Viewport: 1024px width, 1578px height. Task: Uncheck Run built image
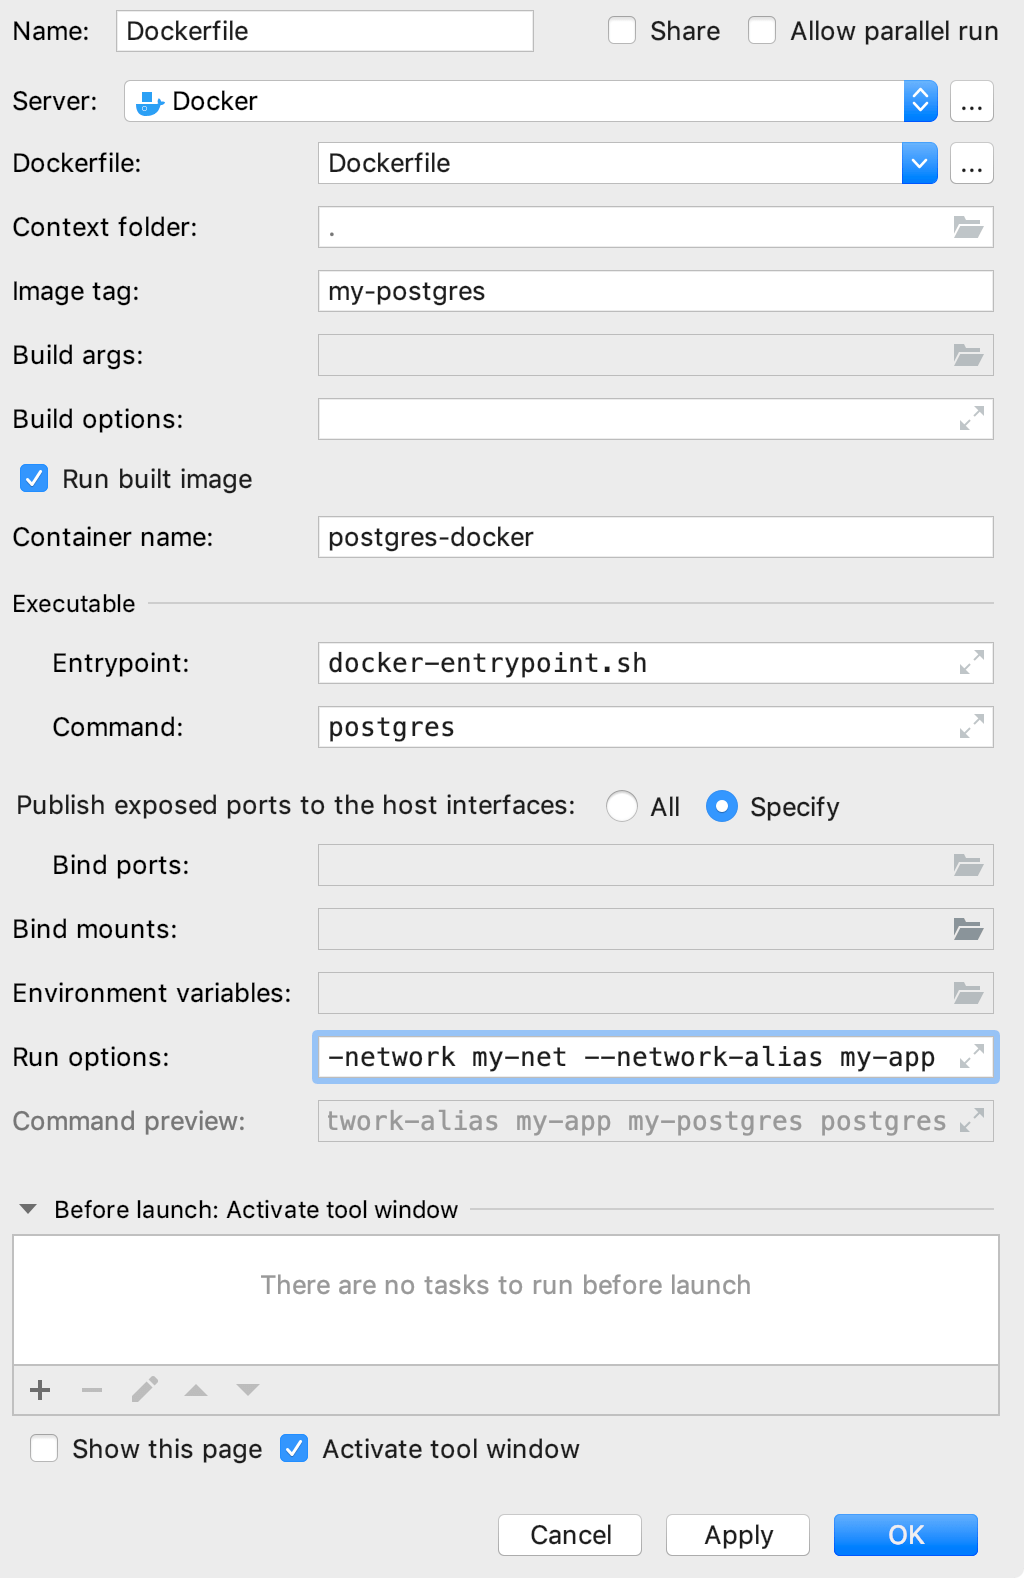34,479
